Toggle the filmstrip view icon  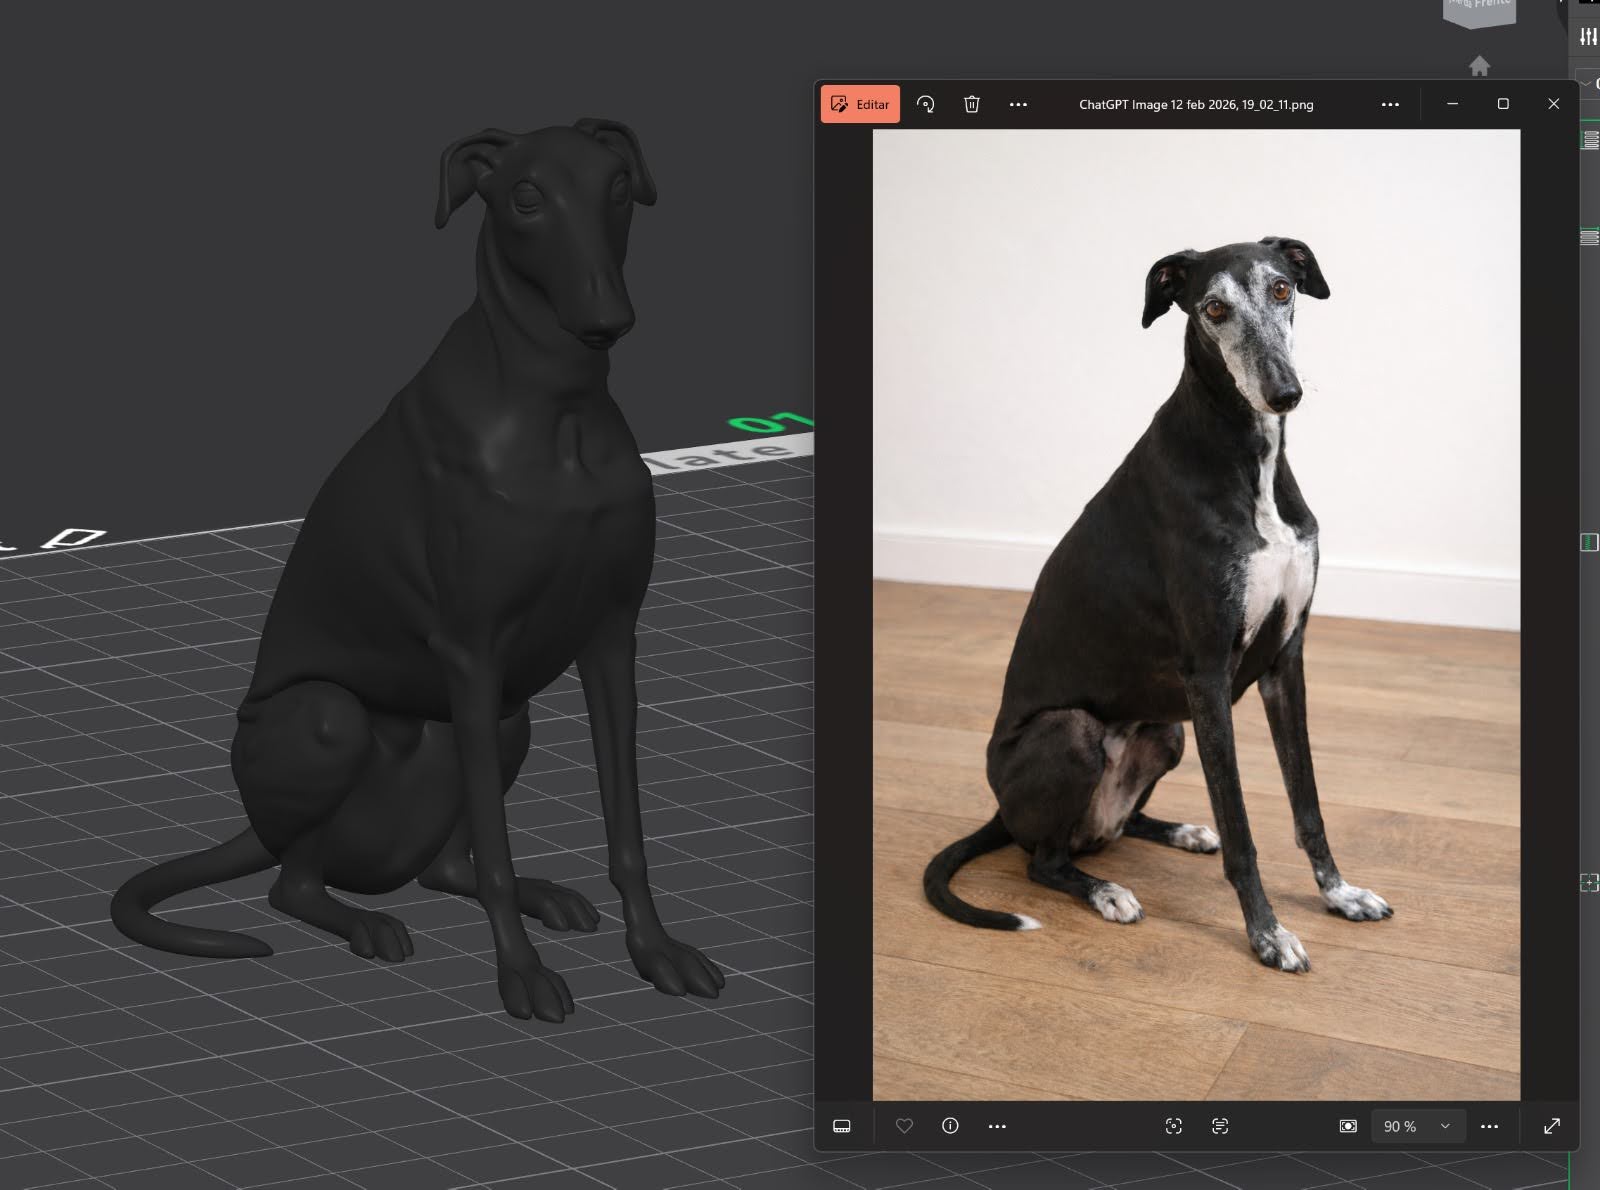coord(842,1126)
